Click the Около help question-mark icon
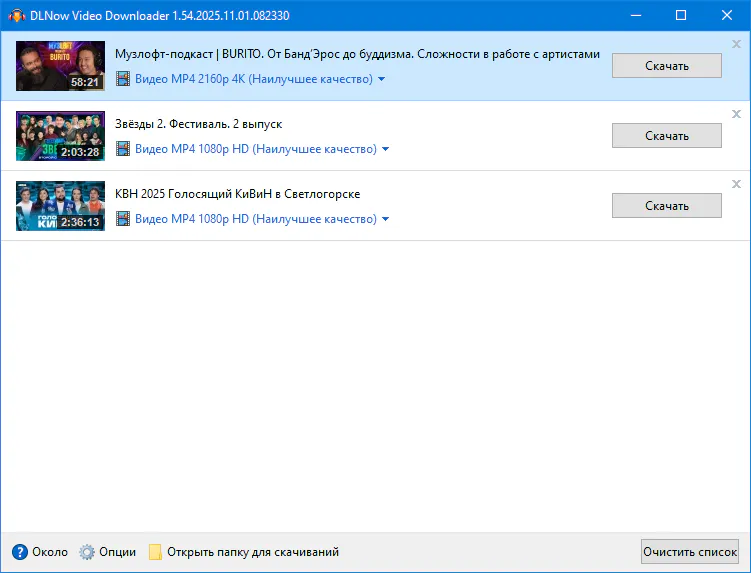 click(x=19, y=552)
